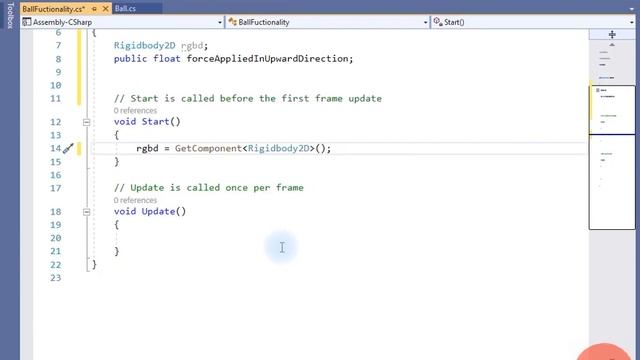Switch to the BallFuctionality.cs tab

point(53,9)
